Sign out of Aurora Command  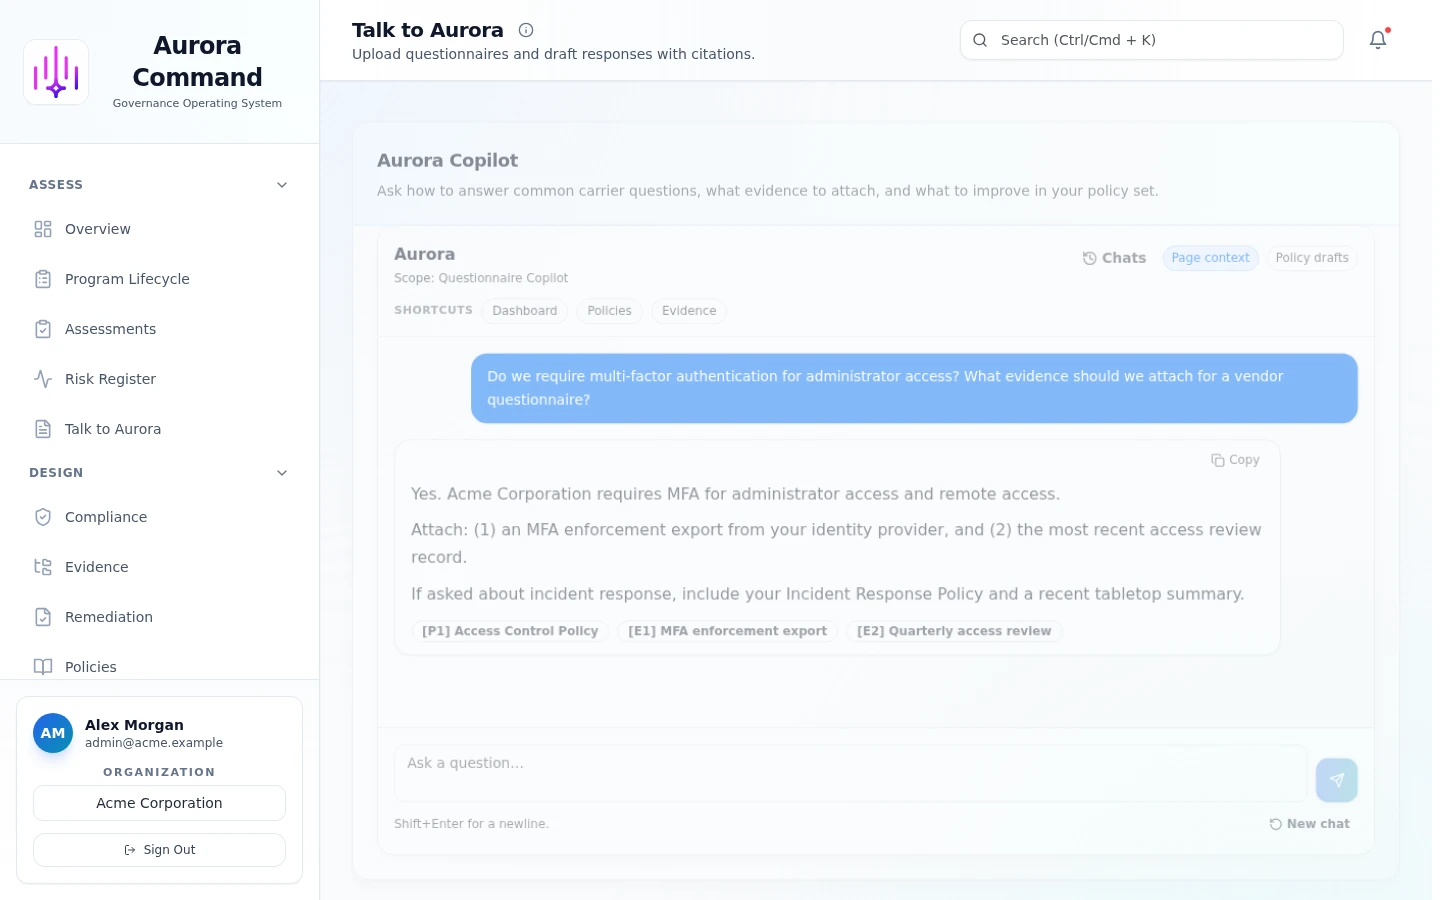click(x=159, y=849)
